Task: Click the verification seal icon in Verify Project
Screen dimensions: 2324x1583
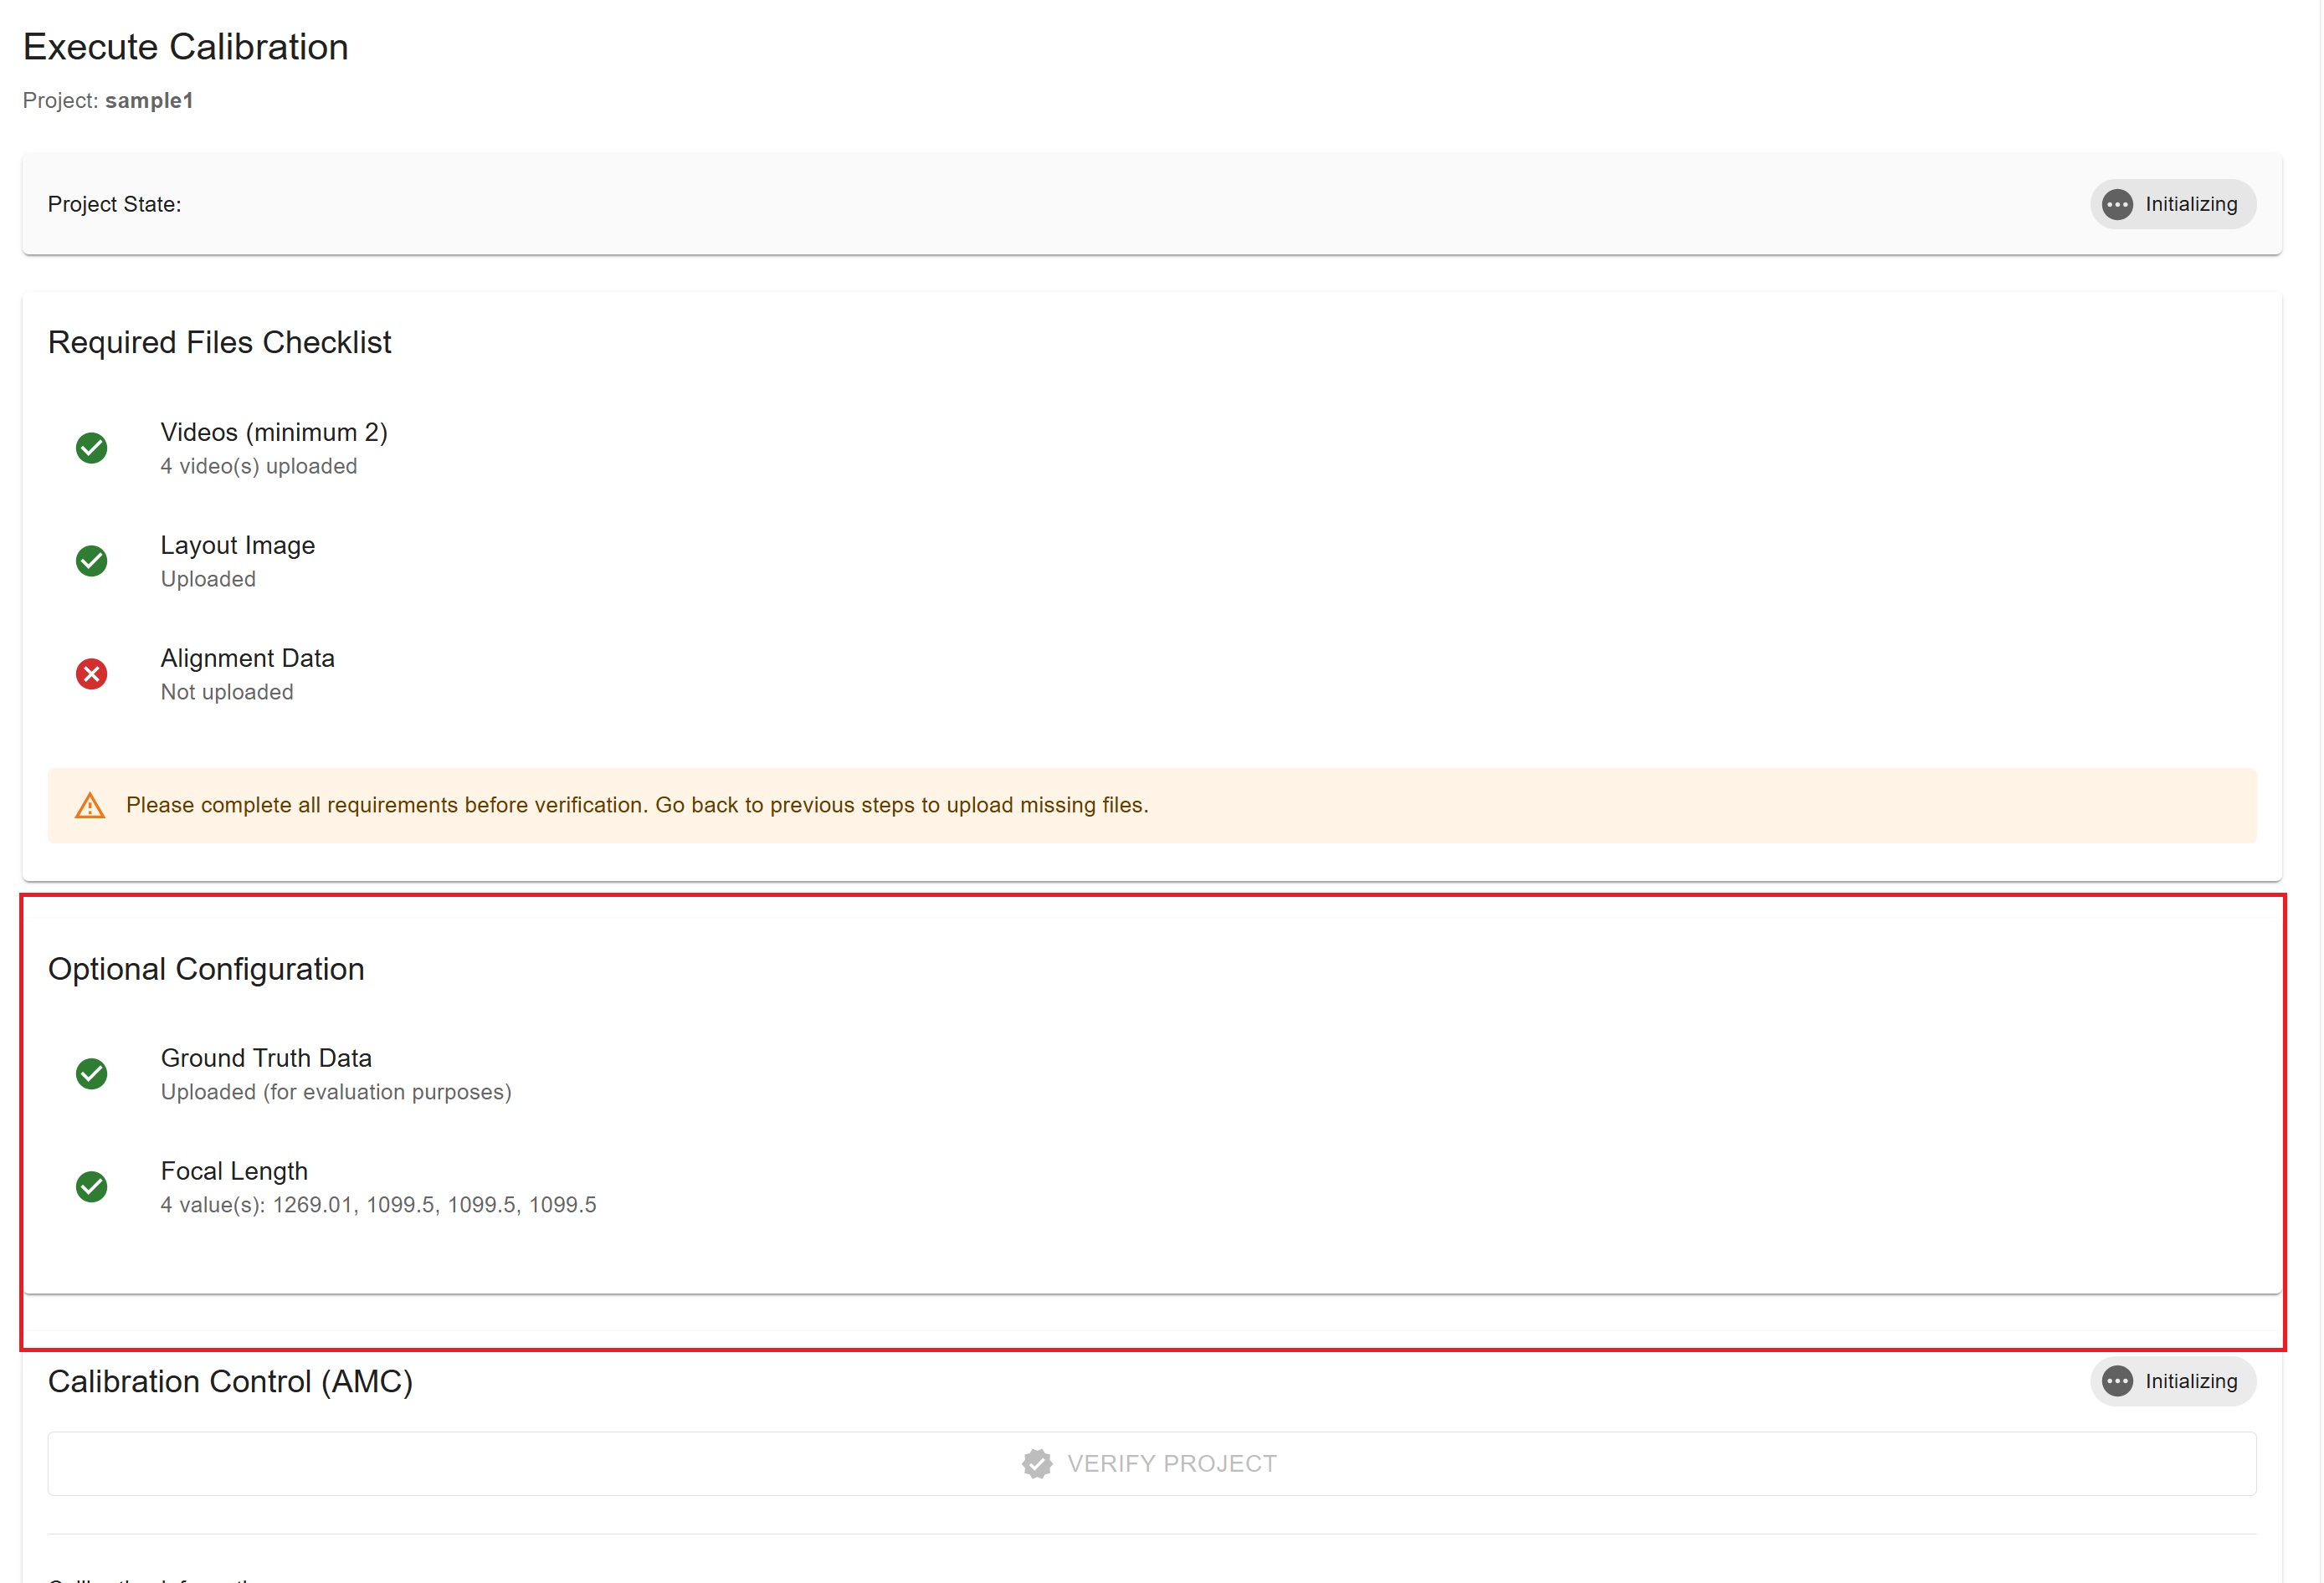Action: point(1036,1463)
